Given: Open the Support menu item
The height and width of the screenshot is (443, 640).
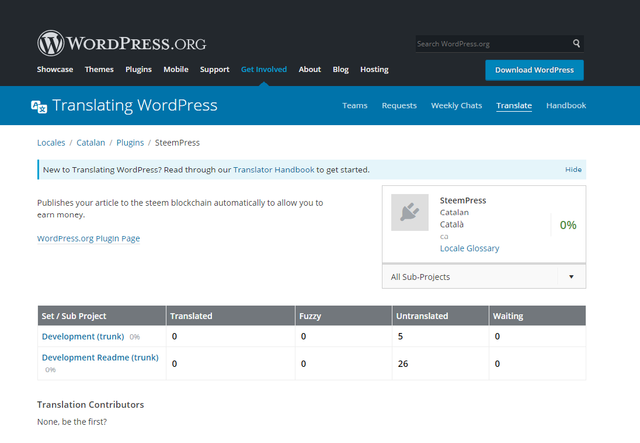Looking at the screenshot, I should point(215,69).
